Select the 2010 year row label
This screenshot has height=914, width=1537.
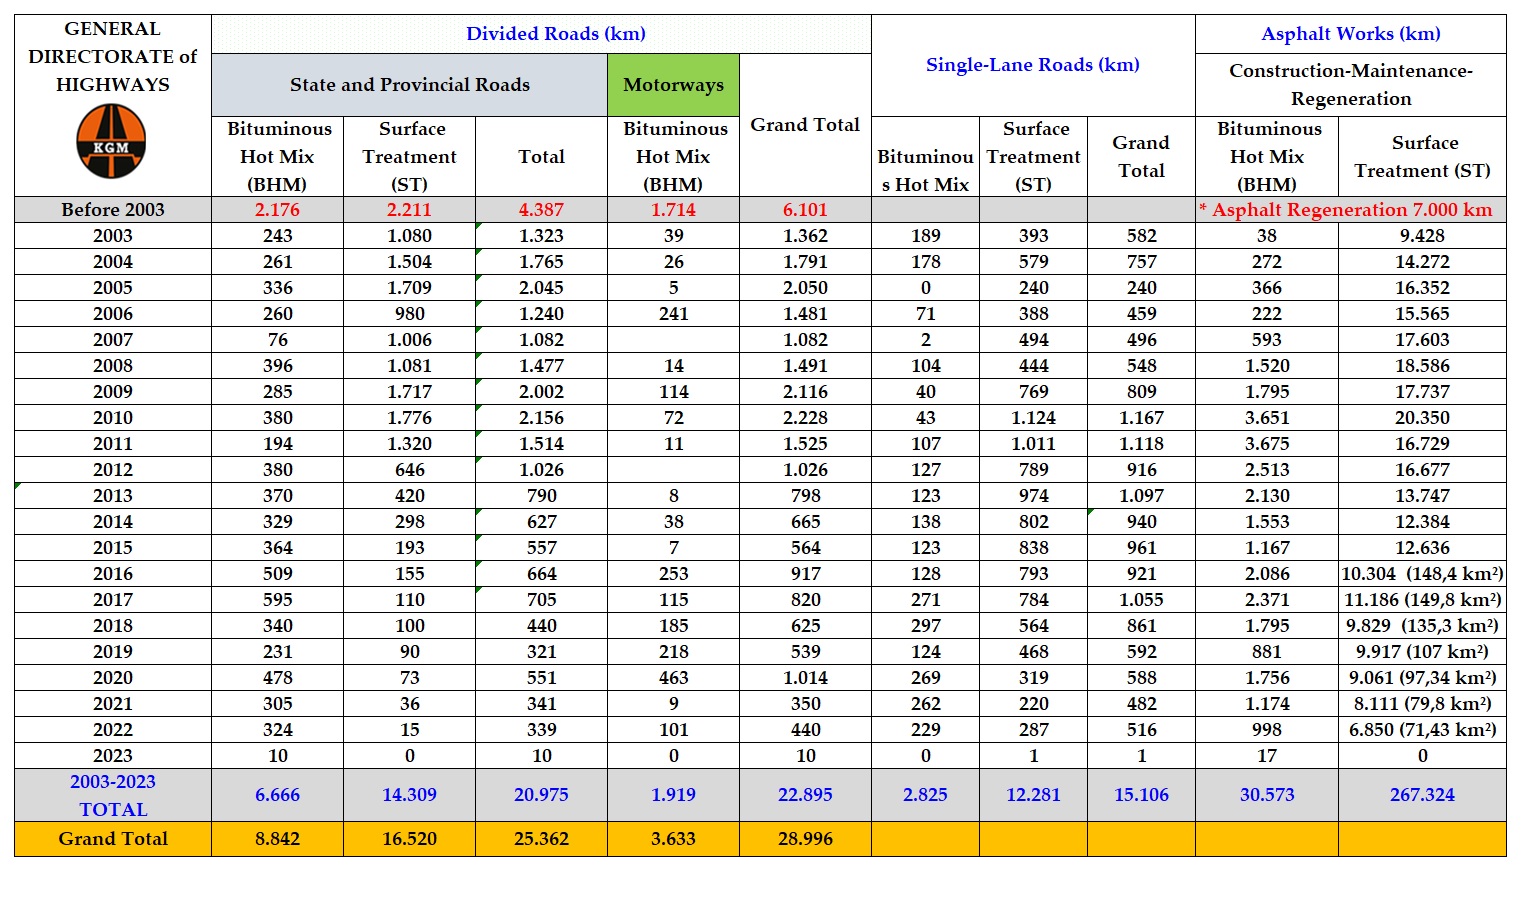pyautogui.click(x=112, y=418)
